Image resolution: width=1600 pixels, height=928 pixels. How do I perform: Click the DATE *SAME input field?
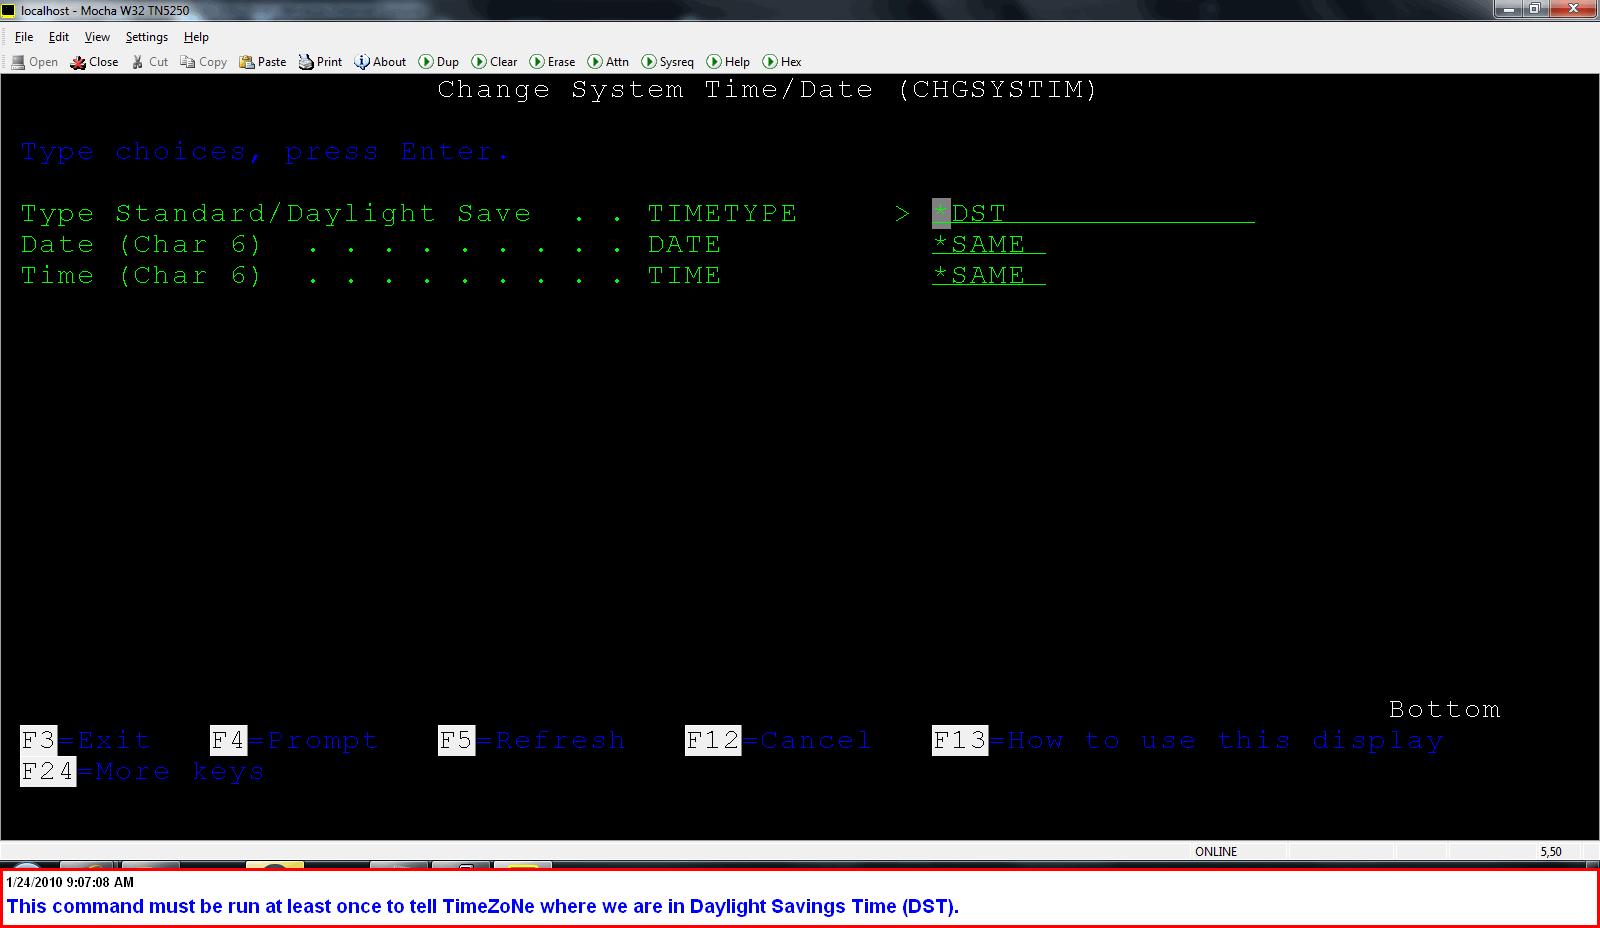point(988,244)
